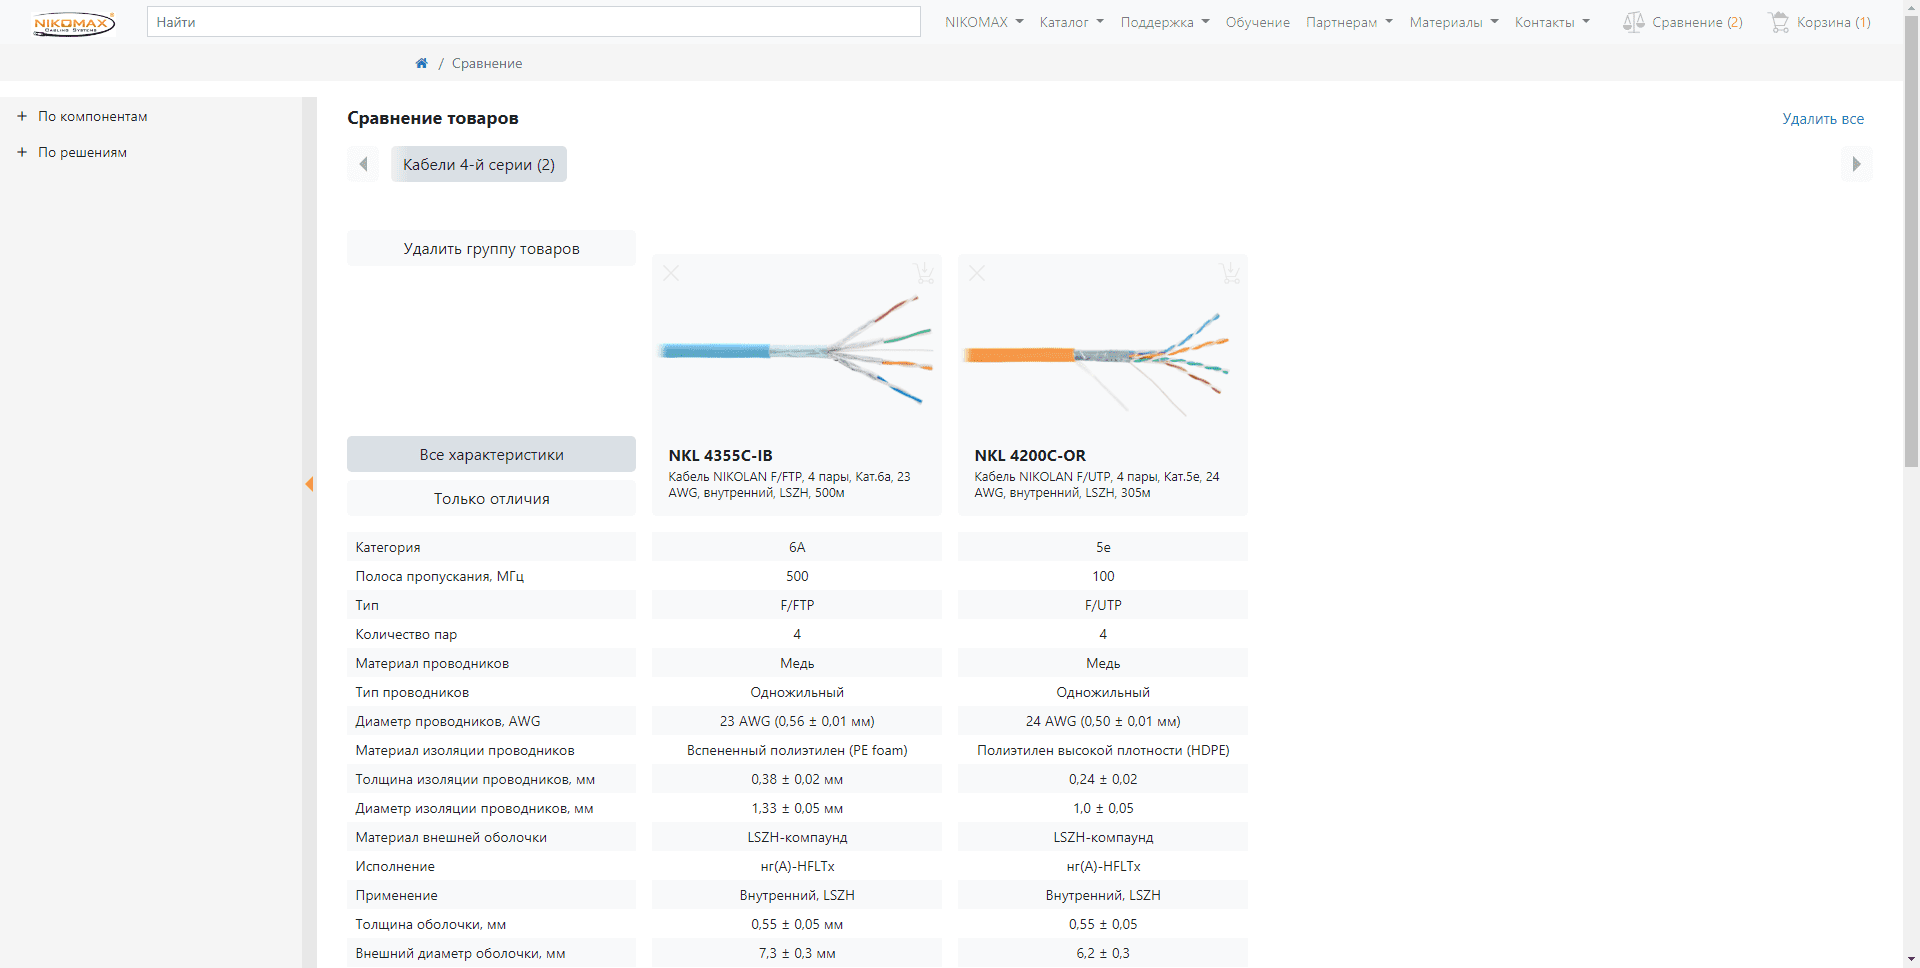Image resolution: width=1920 pixels, height=968 pixels.
Task: Click the 1,33 ± 0,05 мм value
Action: (797, 808)
